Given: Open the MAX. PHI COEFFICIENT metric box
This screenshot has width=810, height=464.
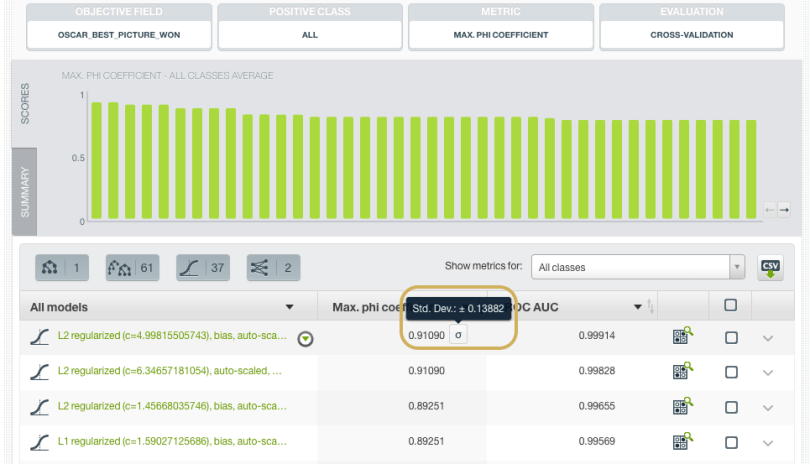Looking at the screenshot, I should [x=501, y=35].
